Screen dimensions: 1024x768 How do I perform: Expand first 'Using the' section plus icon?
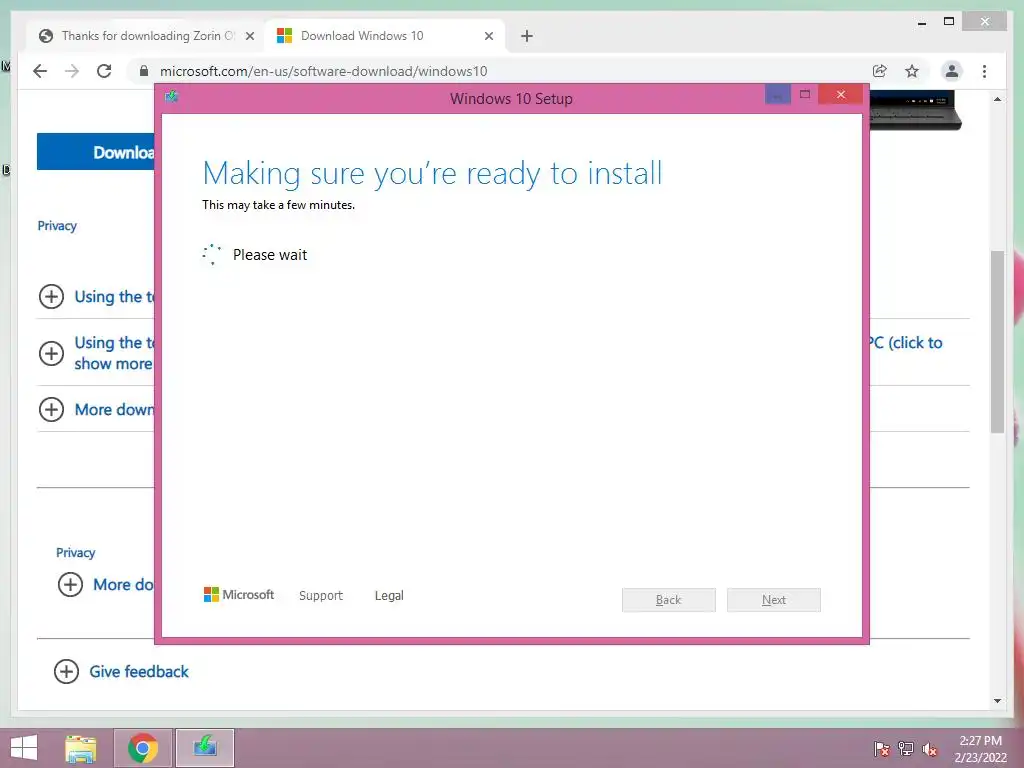coord(52,296)
